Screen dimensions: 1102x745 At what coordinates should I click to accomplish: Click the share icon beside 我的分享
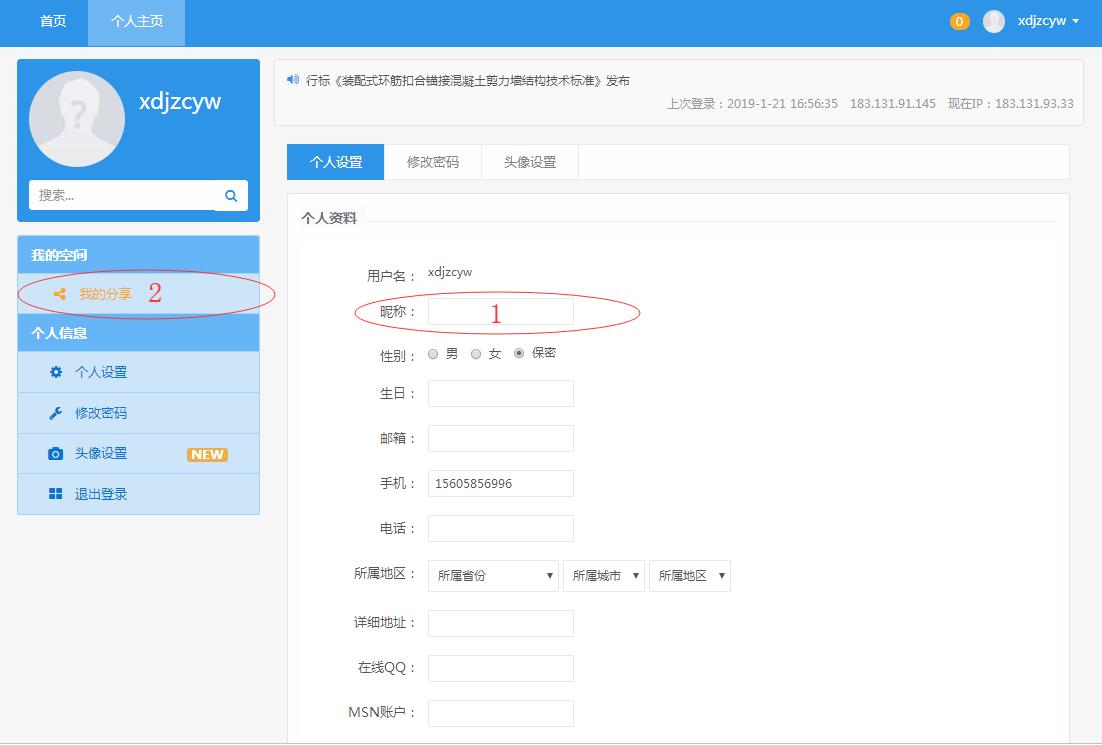[x=60, y=294]
